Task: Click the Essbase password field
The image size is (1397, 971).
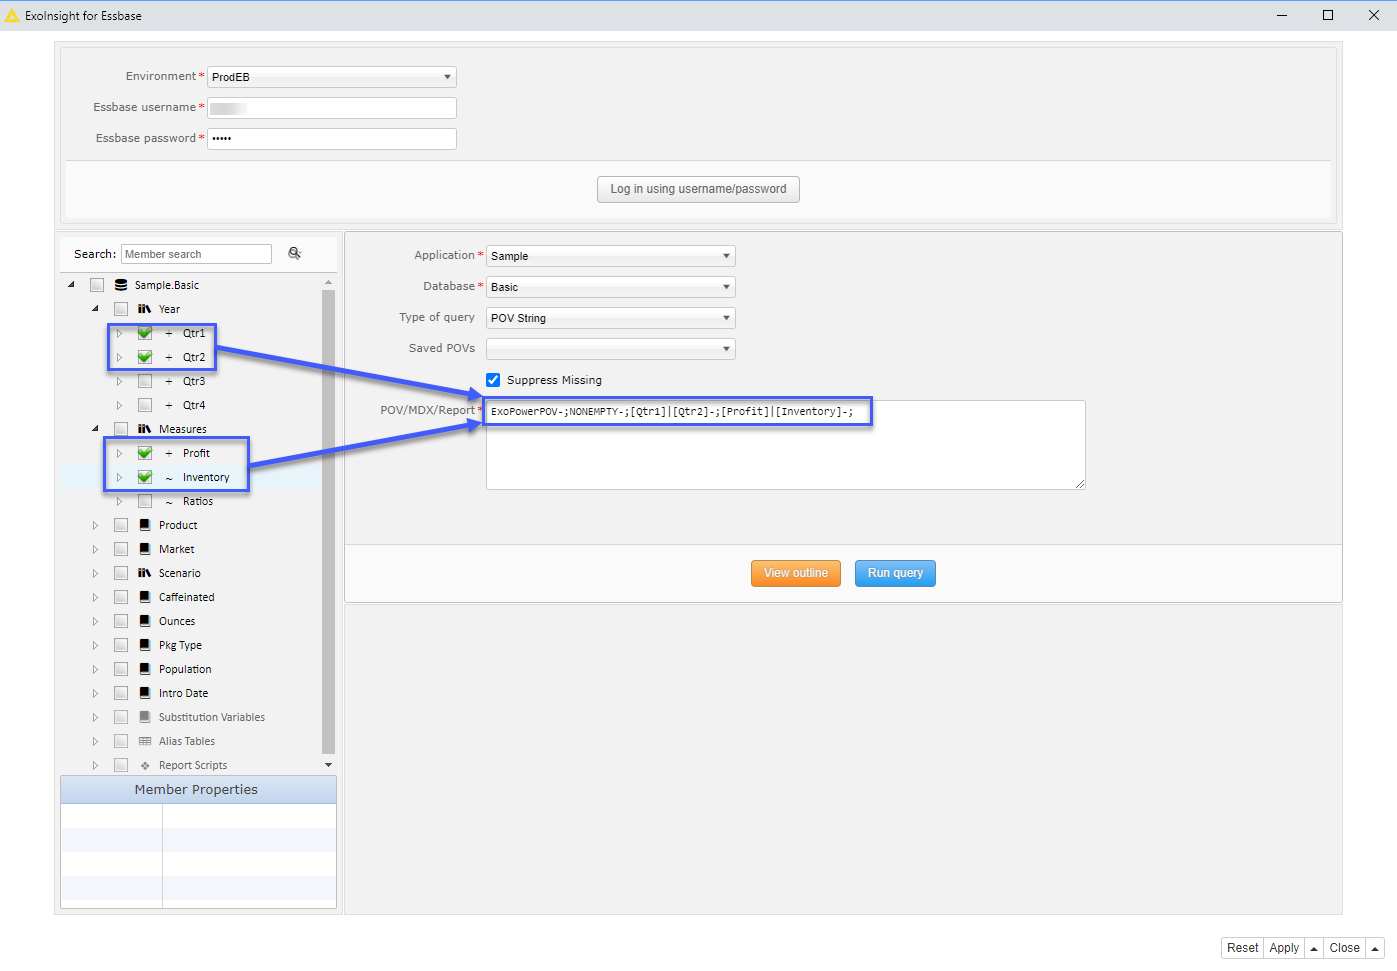Action: (332, 139)
